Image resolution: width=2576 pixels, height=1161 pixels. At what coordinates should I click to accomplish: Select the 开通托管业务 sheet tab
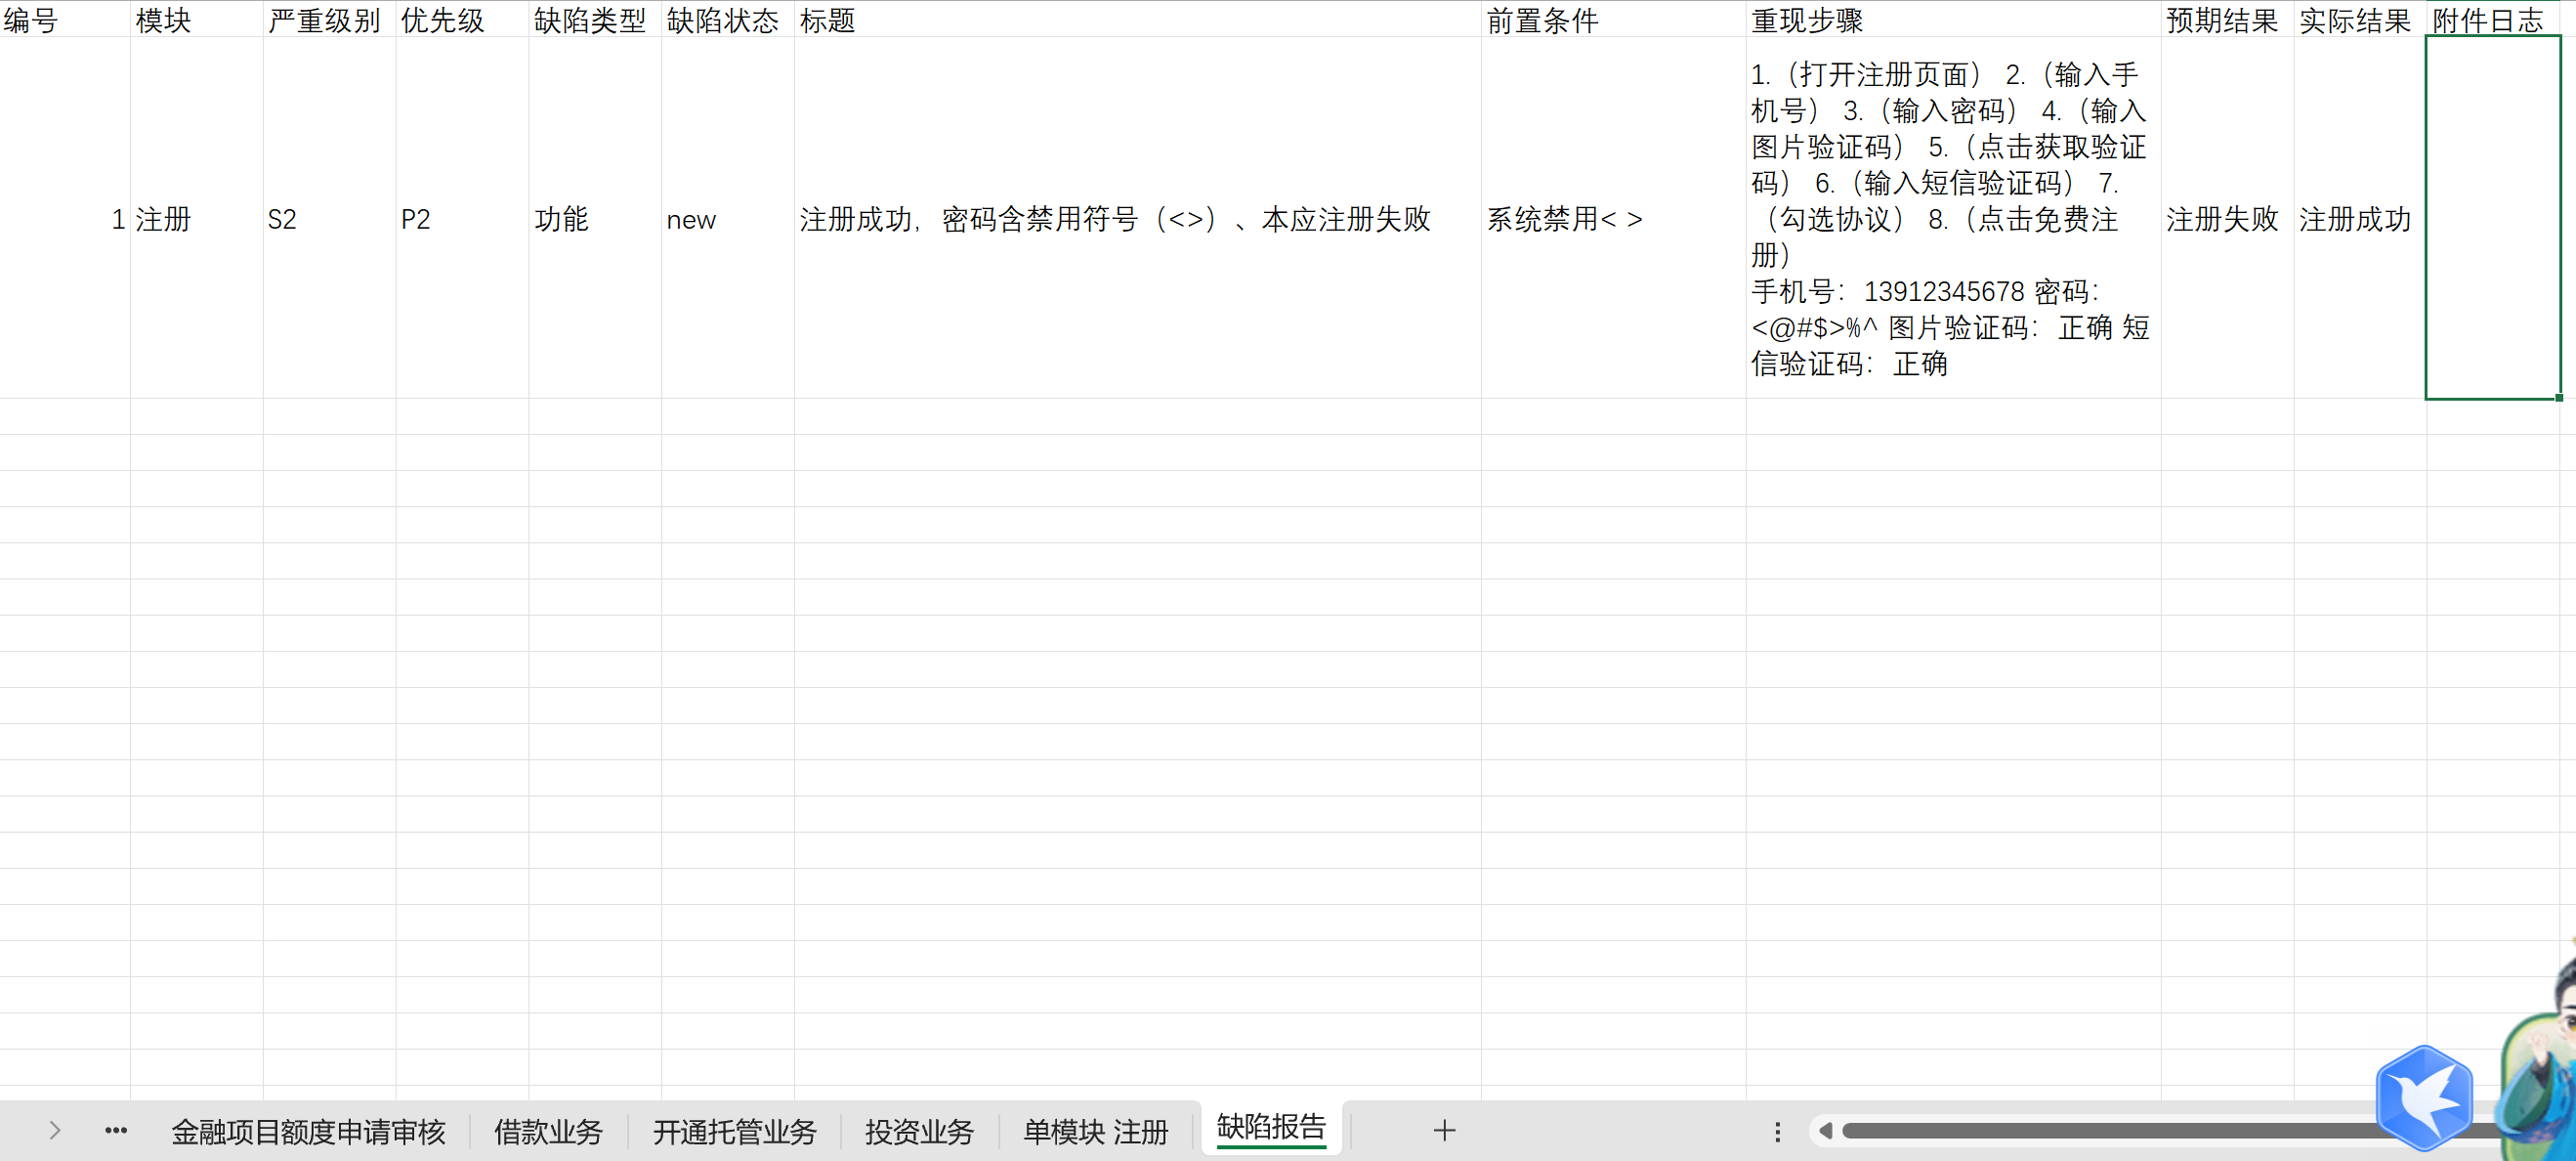coord(735,1132)
